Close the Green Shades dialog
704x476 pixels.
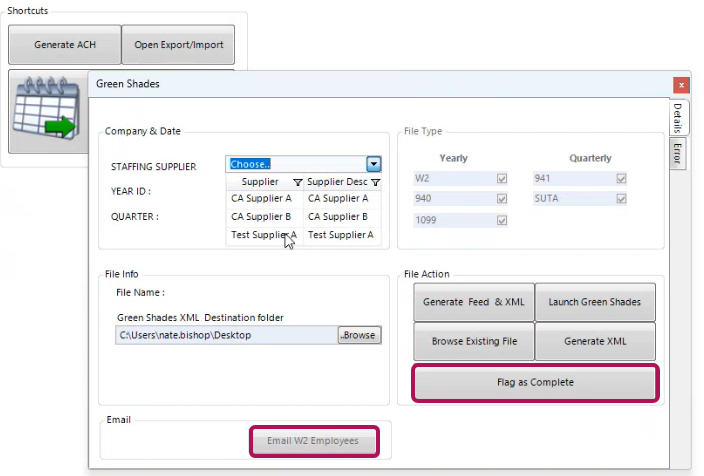click(x=681, y=85)
